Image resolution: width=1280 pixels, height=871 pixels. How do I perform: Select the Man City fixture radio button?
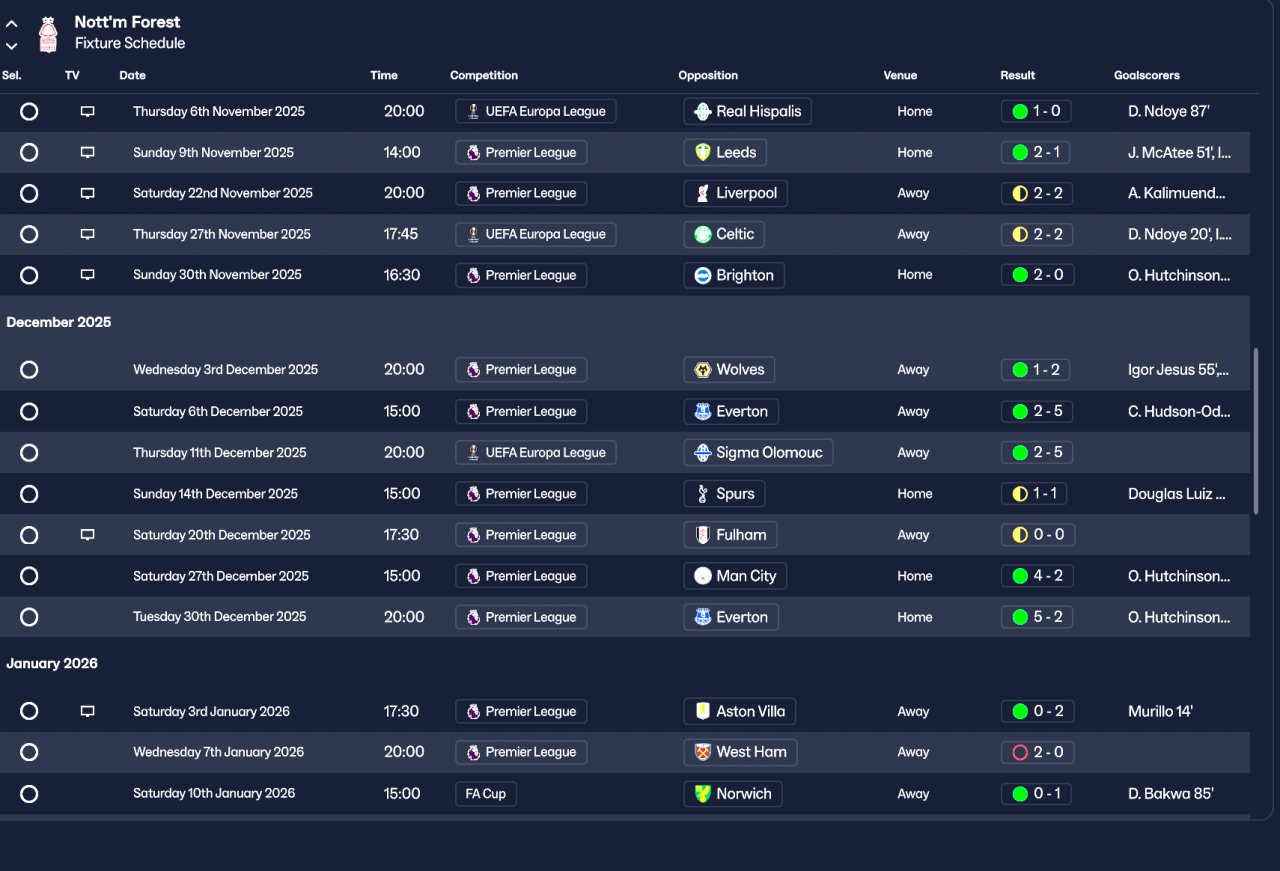click(29, 576)
